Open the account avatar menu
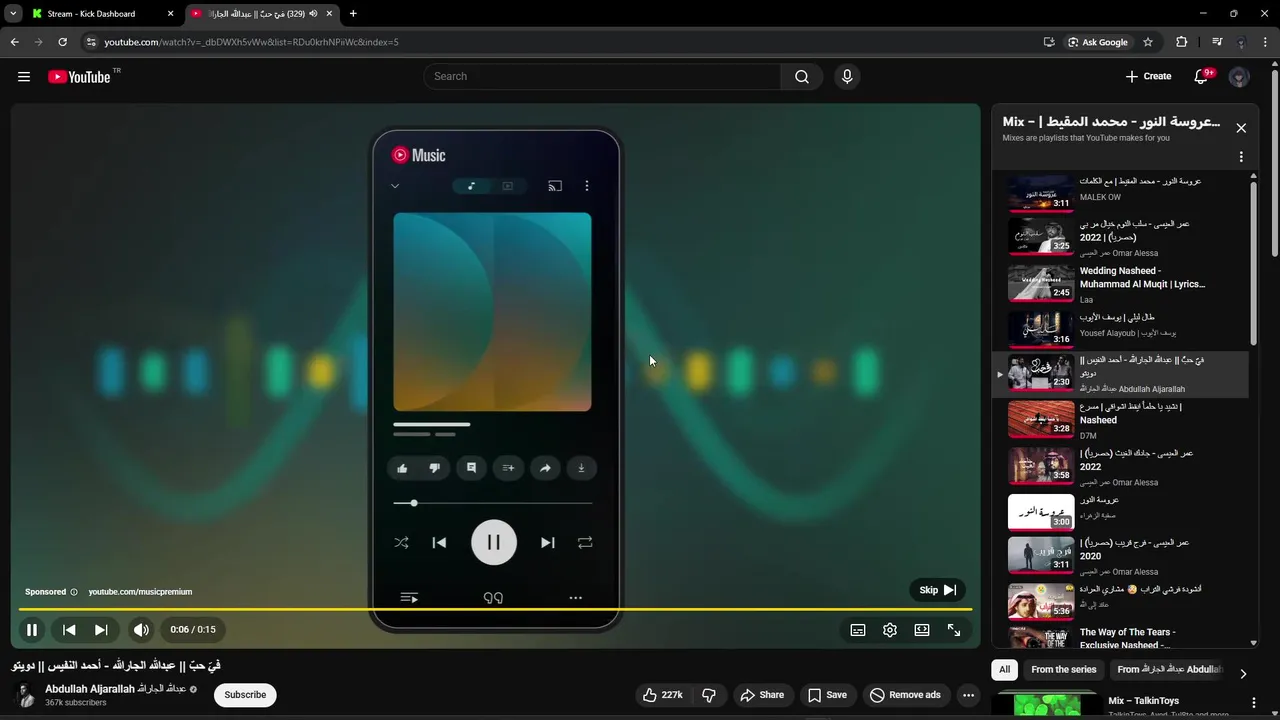This screenshot has height=720, width=1280. point(1239,77)
